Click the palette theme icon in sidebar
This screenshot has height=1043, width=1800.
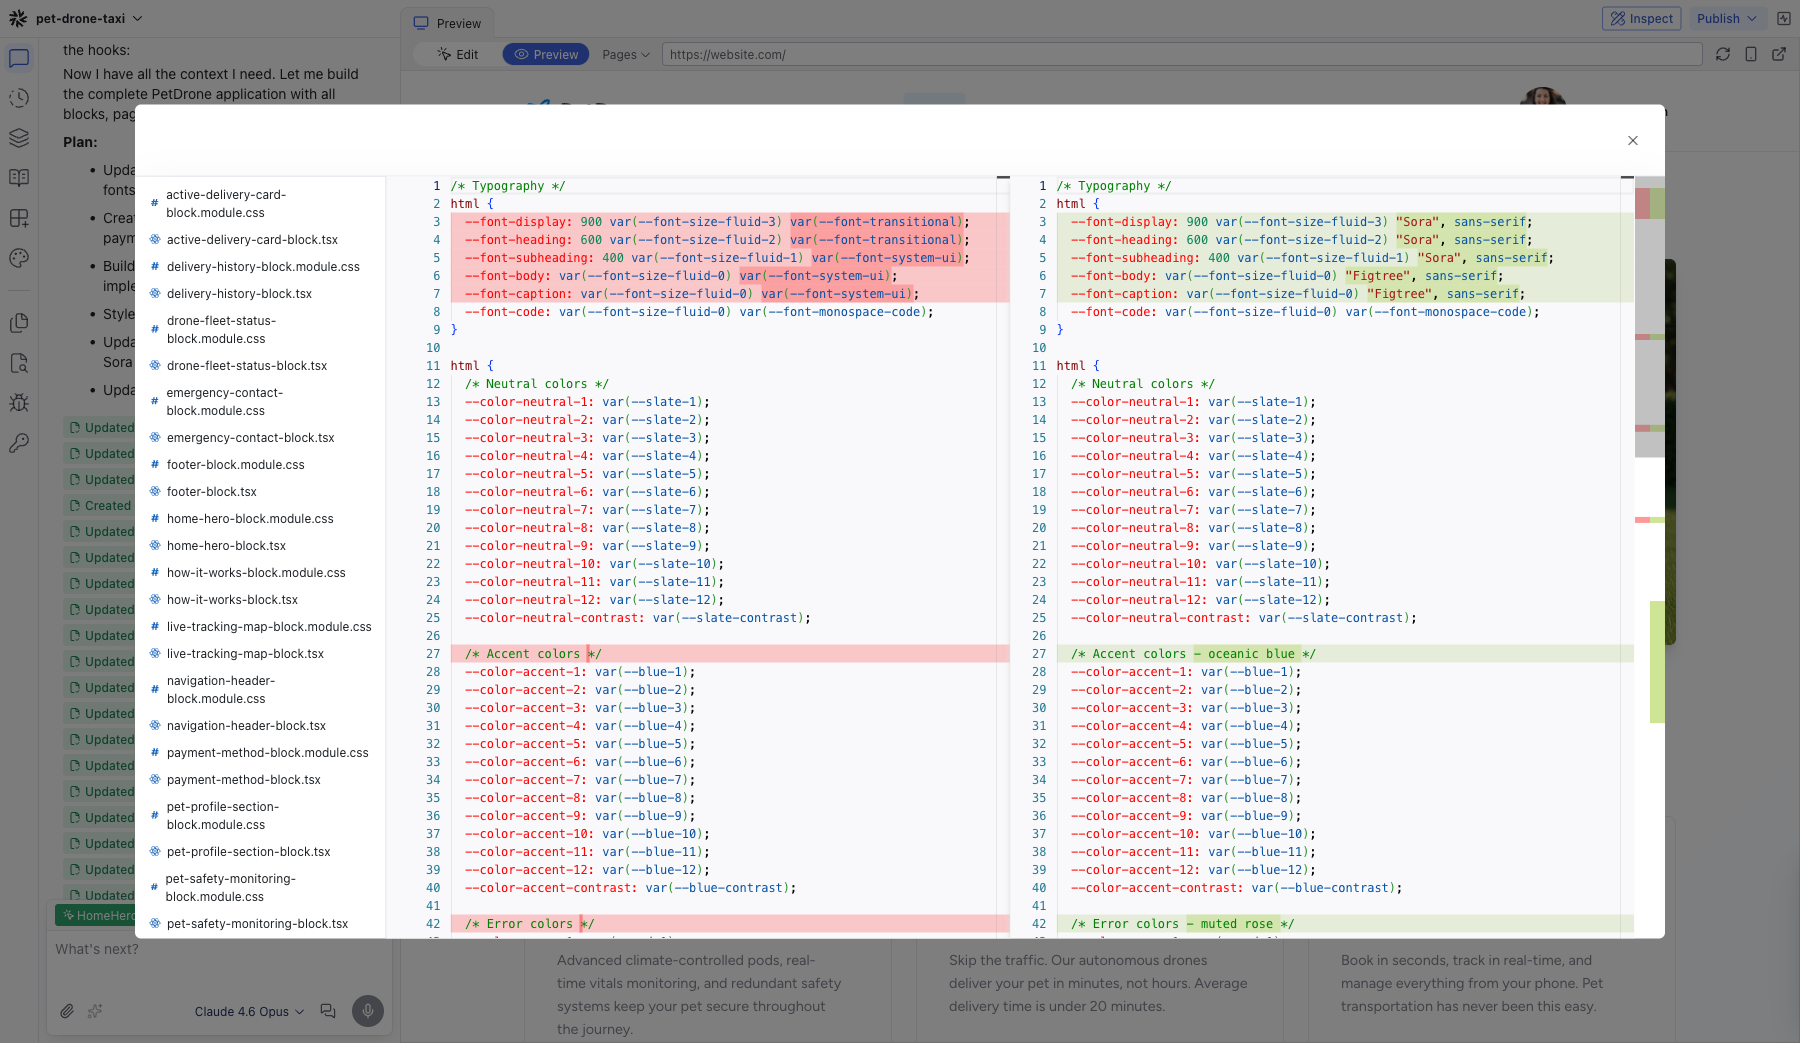19,258
